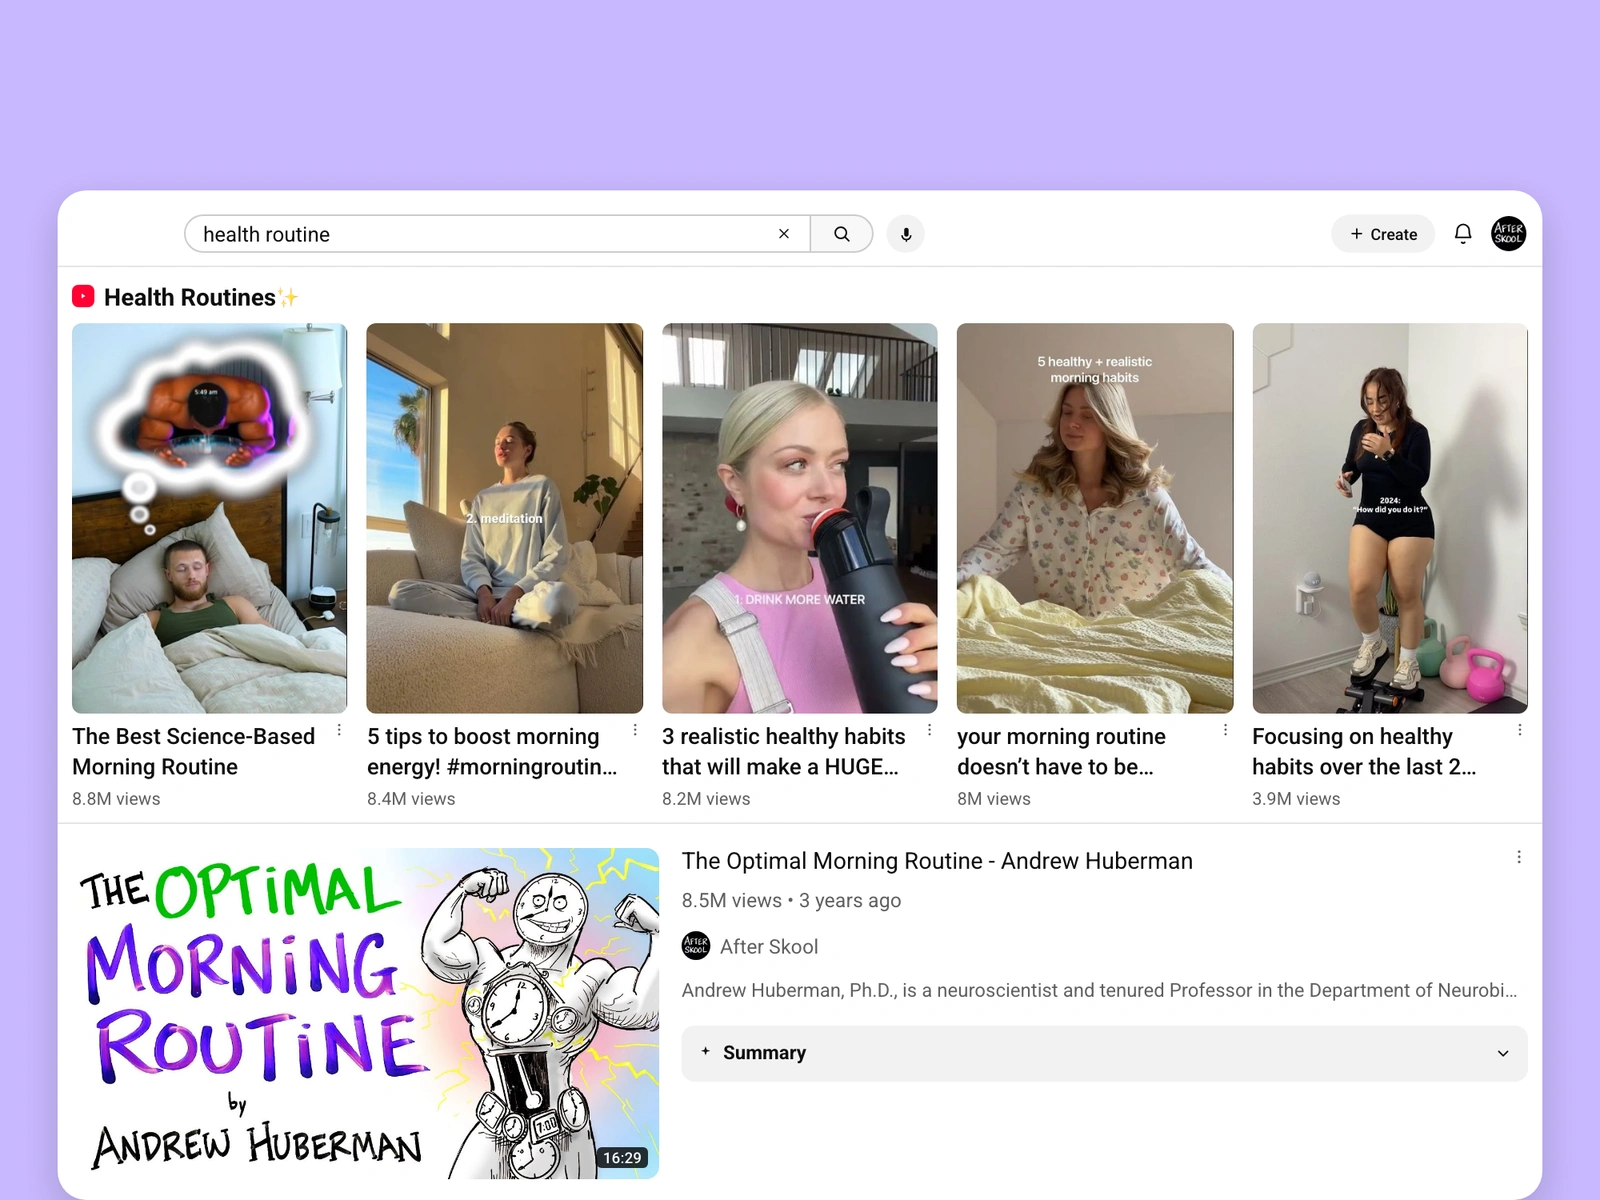The width and height of the screenshot is (1600, 1200).
Task: Play the meditation short thumbnail
Action: pyautogui.click(x=505, y=518)
